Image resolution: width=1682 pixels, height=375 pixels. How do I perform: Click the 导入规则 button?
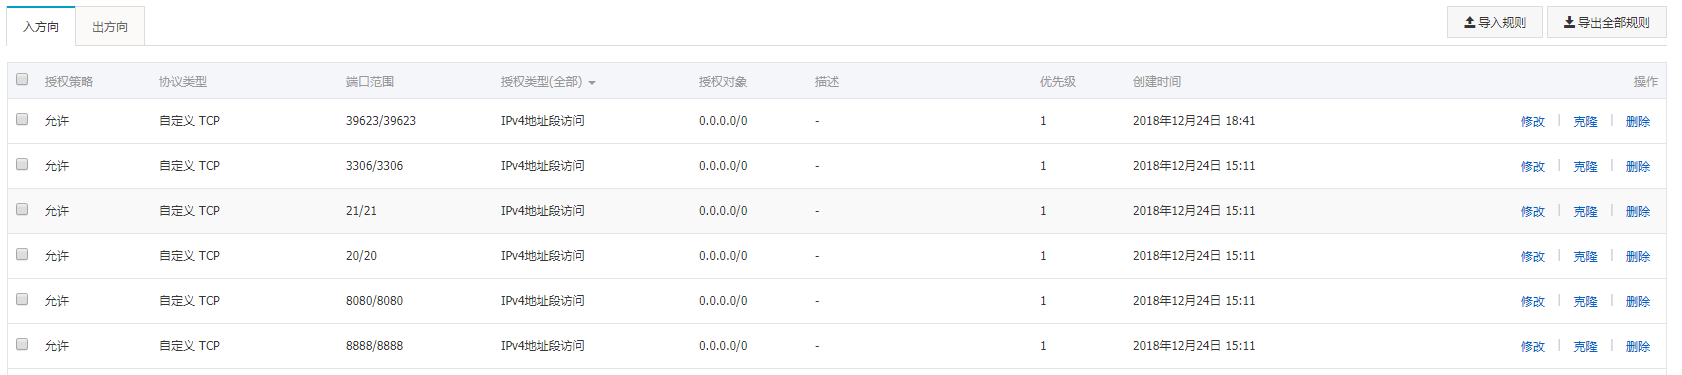(x=1495, y=22)
